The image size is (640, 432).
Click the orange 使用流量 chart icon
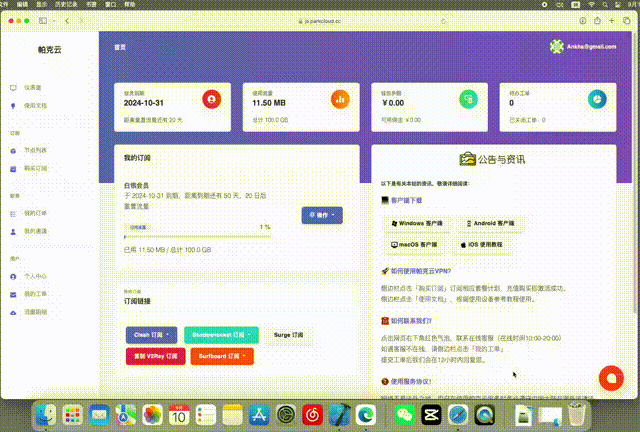click(341, 99)
